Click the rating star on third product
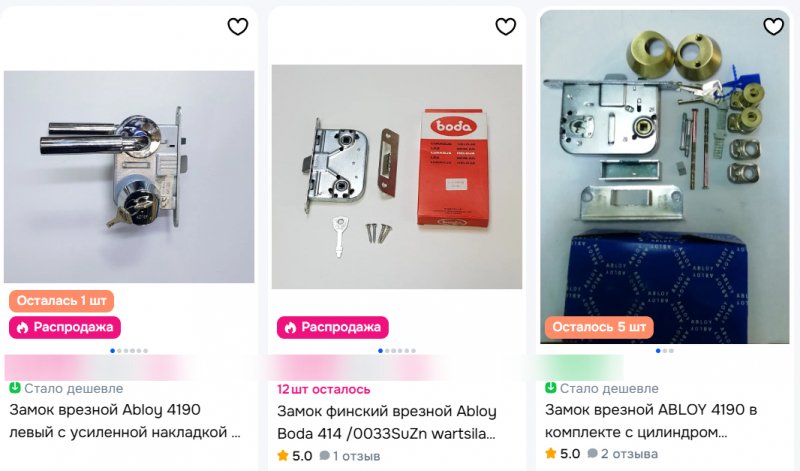Viewport: 800px width, 471px height. click(551, 454)
